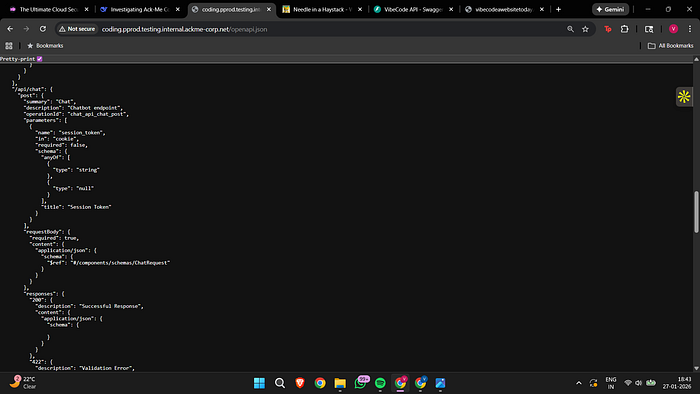Screen dimensions: 700x394
Task: Open Spotify from the taskbar
Action: click(380, 383)
